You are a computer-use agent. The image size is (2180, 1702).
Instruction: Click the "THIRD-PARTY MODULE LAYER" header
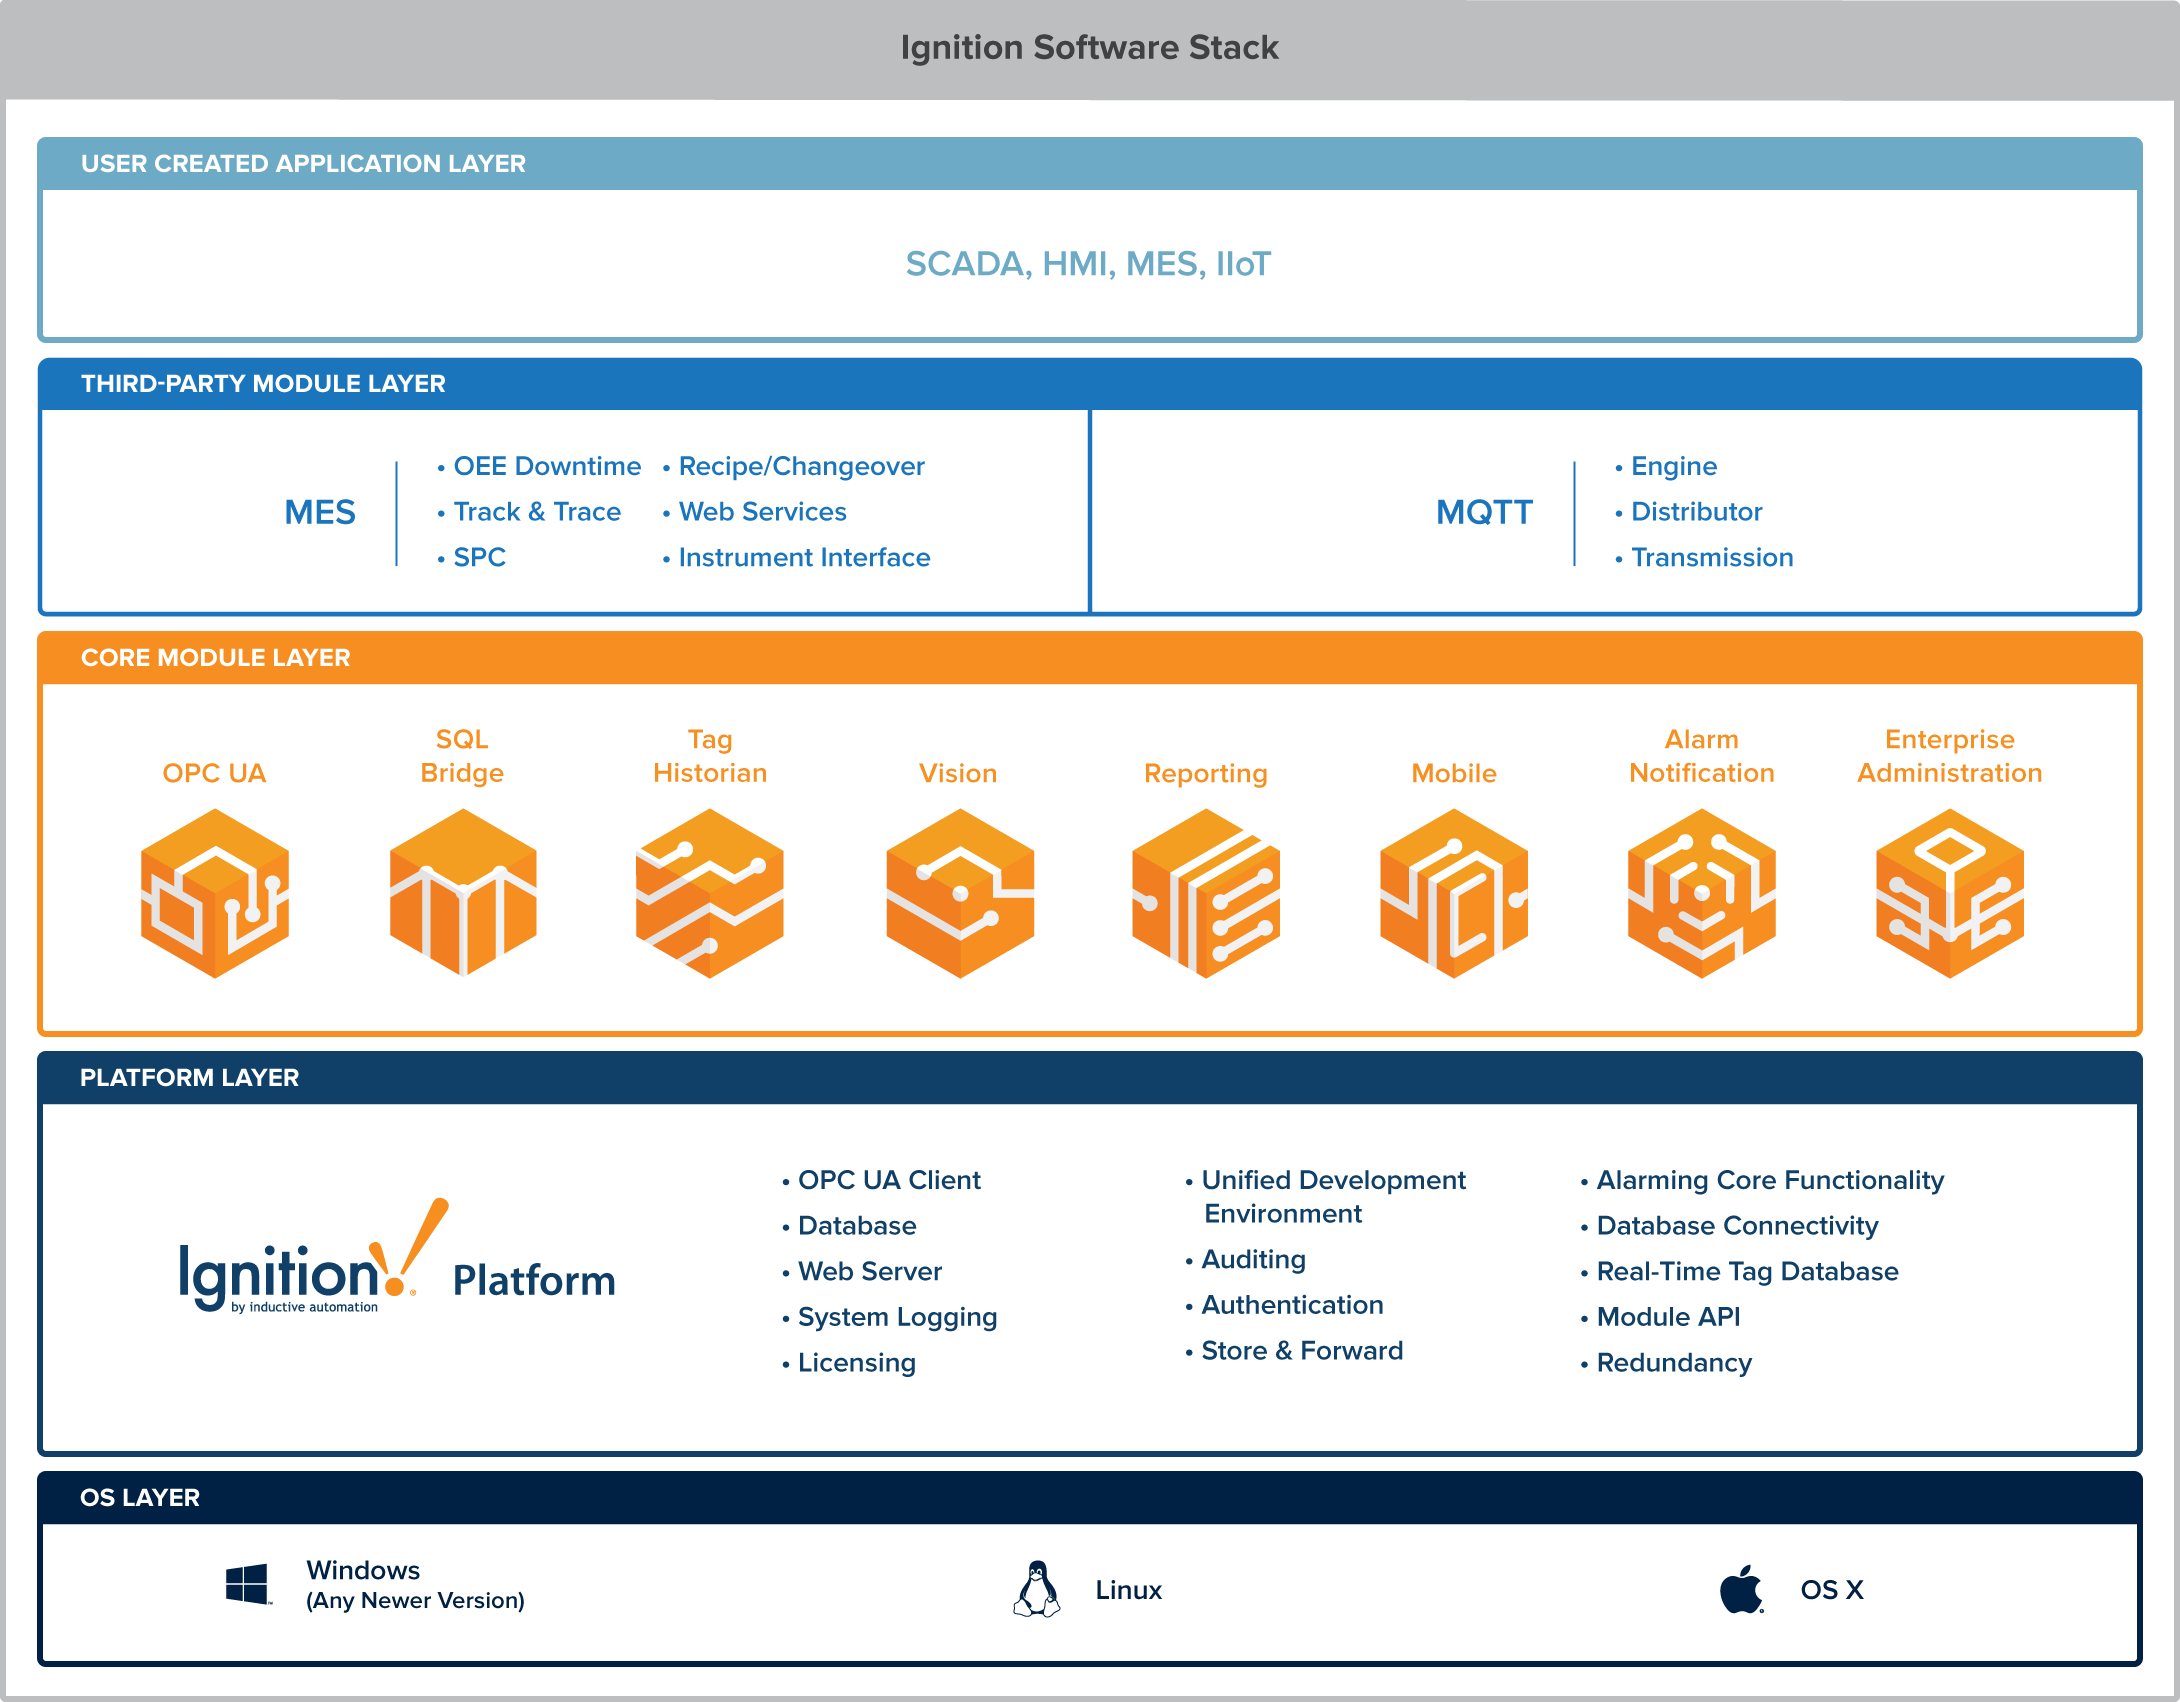pos(263,384)
